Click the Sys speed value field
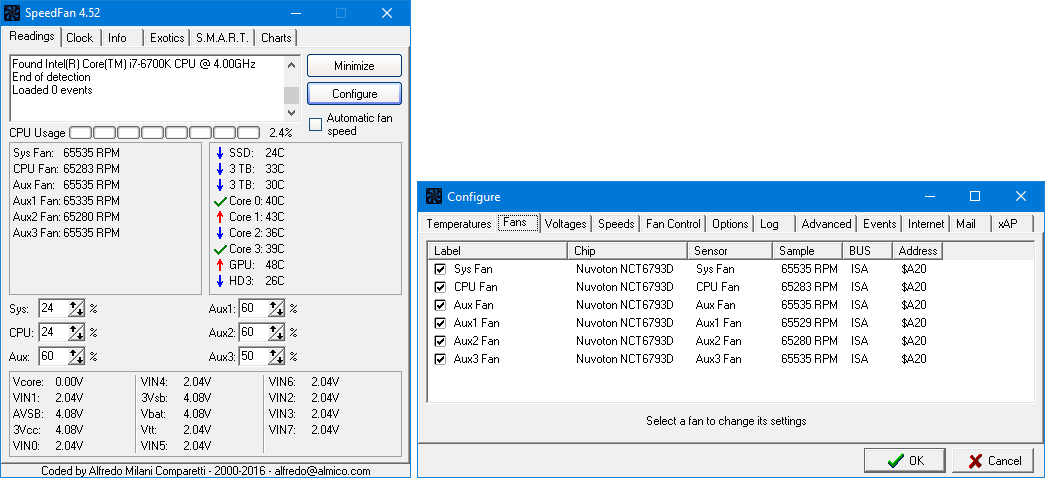Image resolution: width=1045 pixels, height=478 pixels. (53, 309)
